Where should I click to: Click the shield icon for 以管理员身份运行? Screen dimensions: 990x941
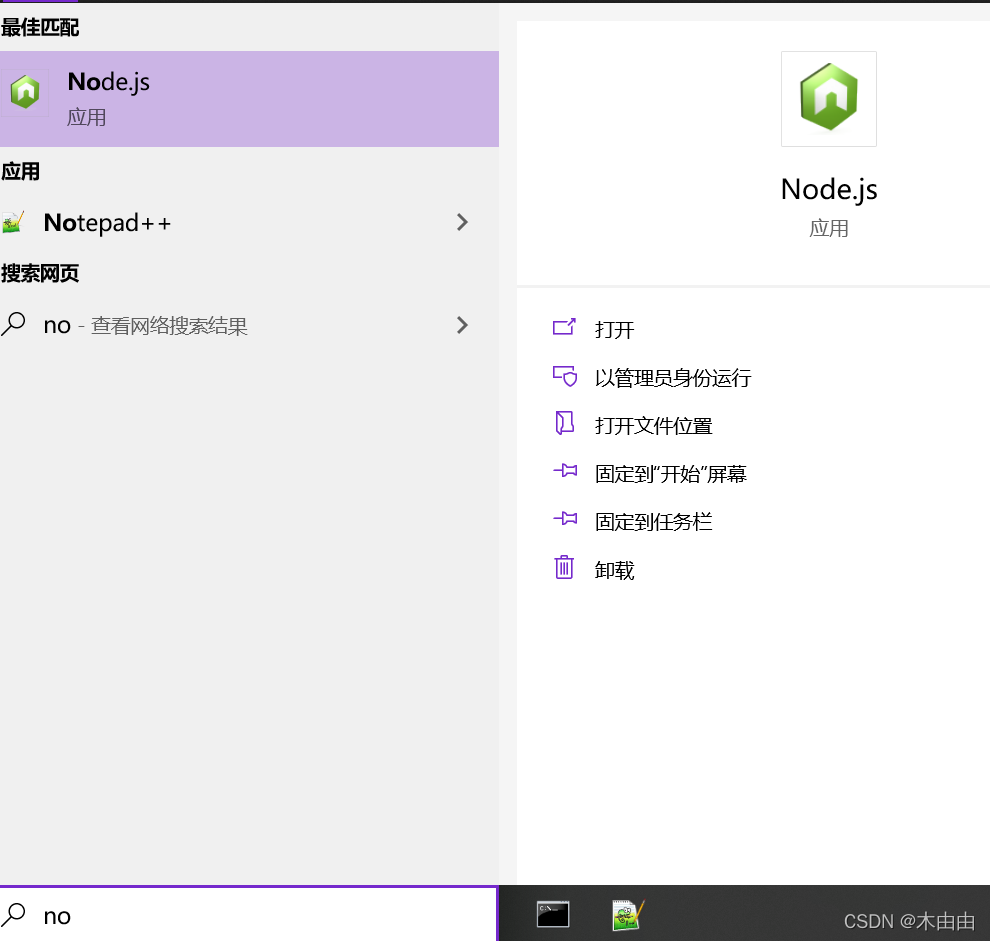[x=566, y=377]
